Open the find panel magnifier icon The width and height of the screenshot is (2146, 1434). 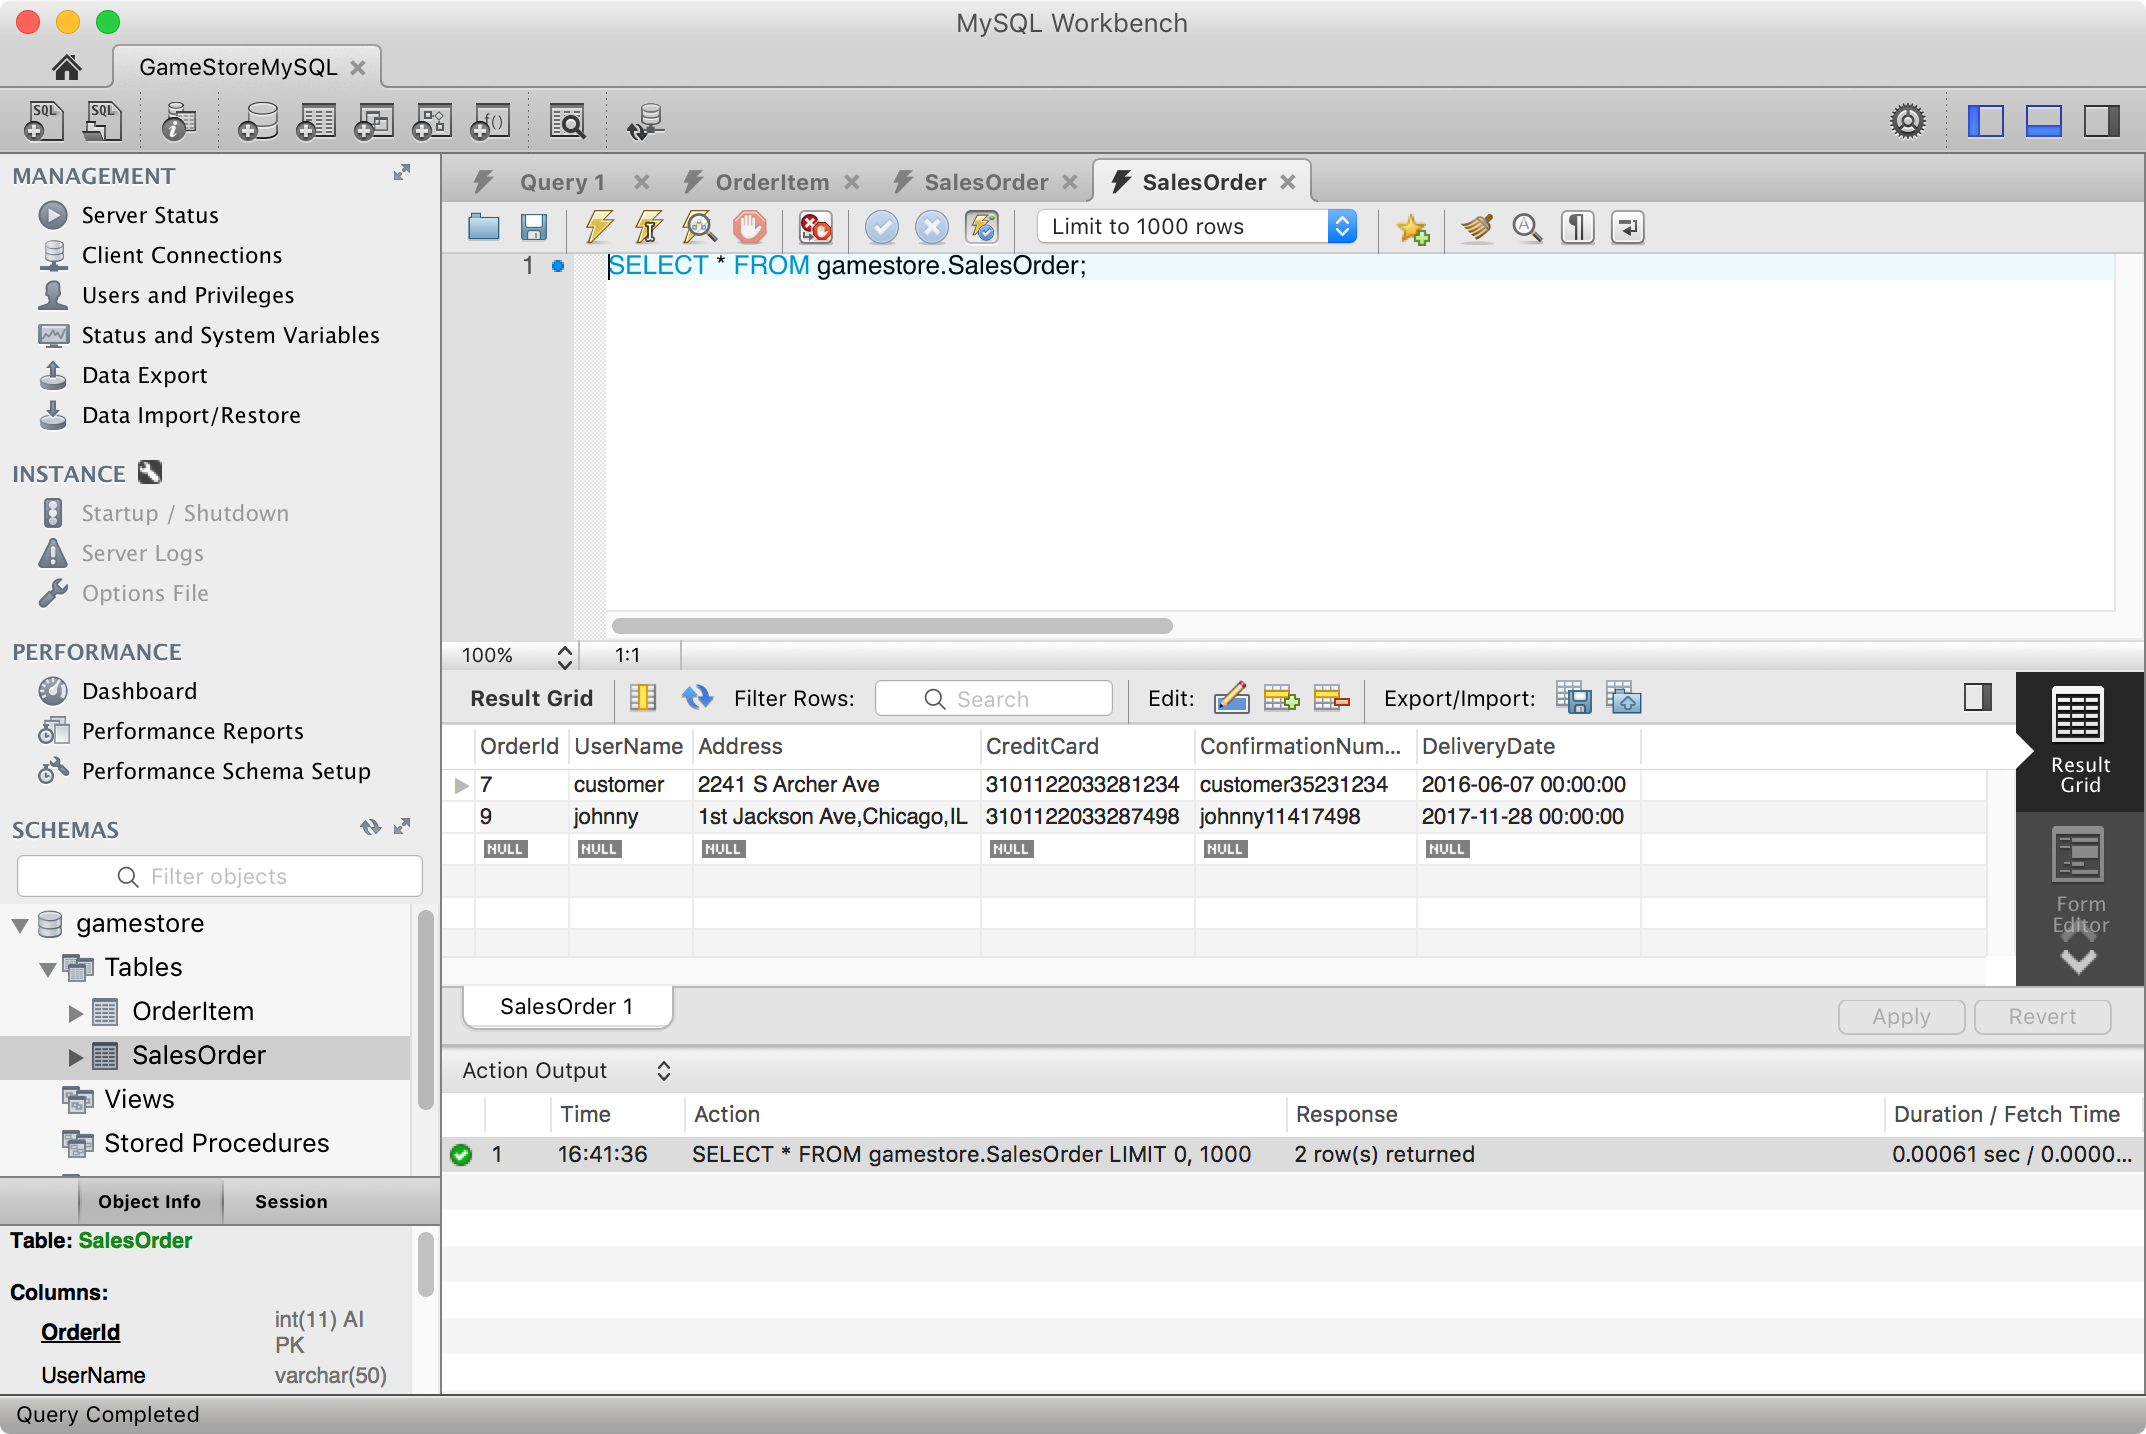(1527, 227)
